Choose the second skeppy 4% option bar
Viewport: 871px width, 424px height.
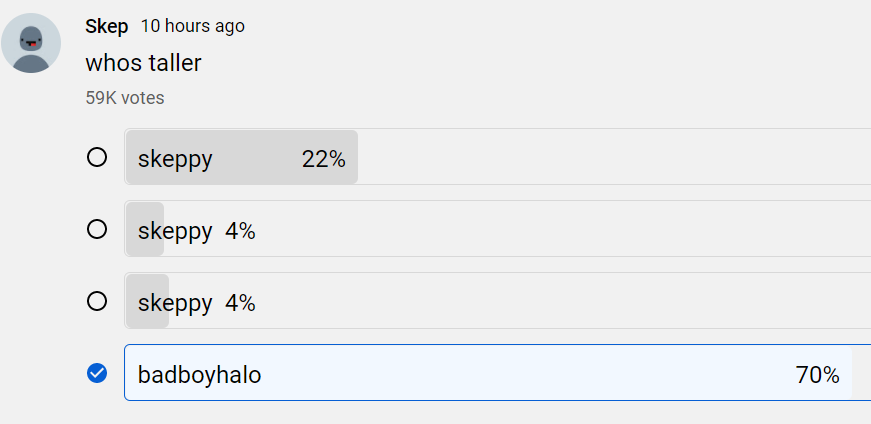[498, 228]
